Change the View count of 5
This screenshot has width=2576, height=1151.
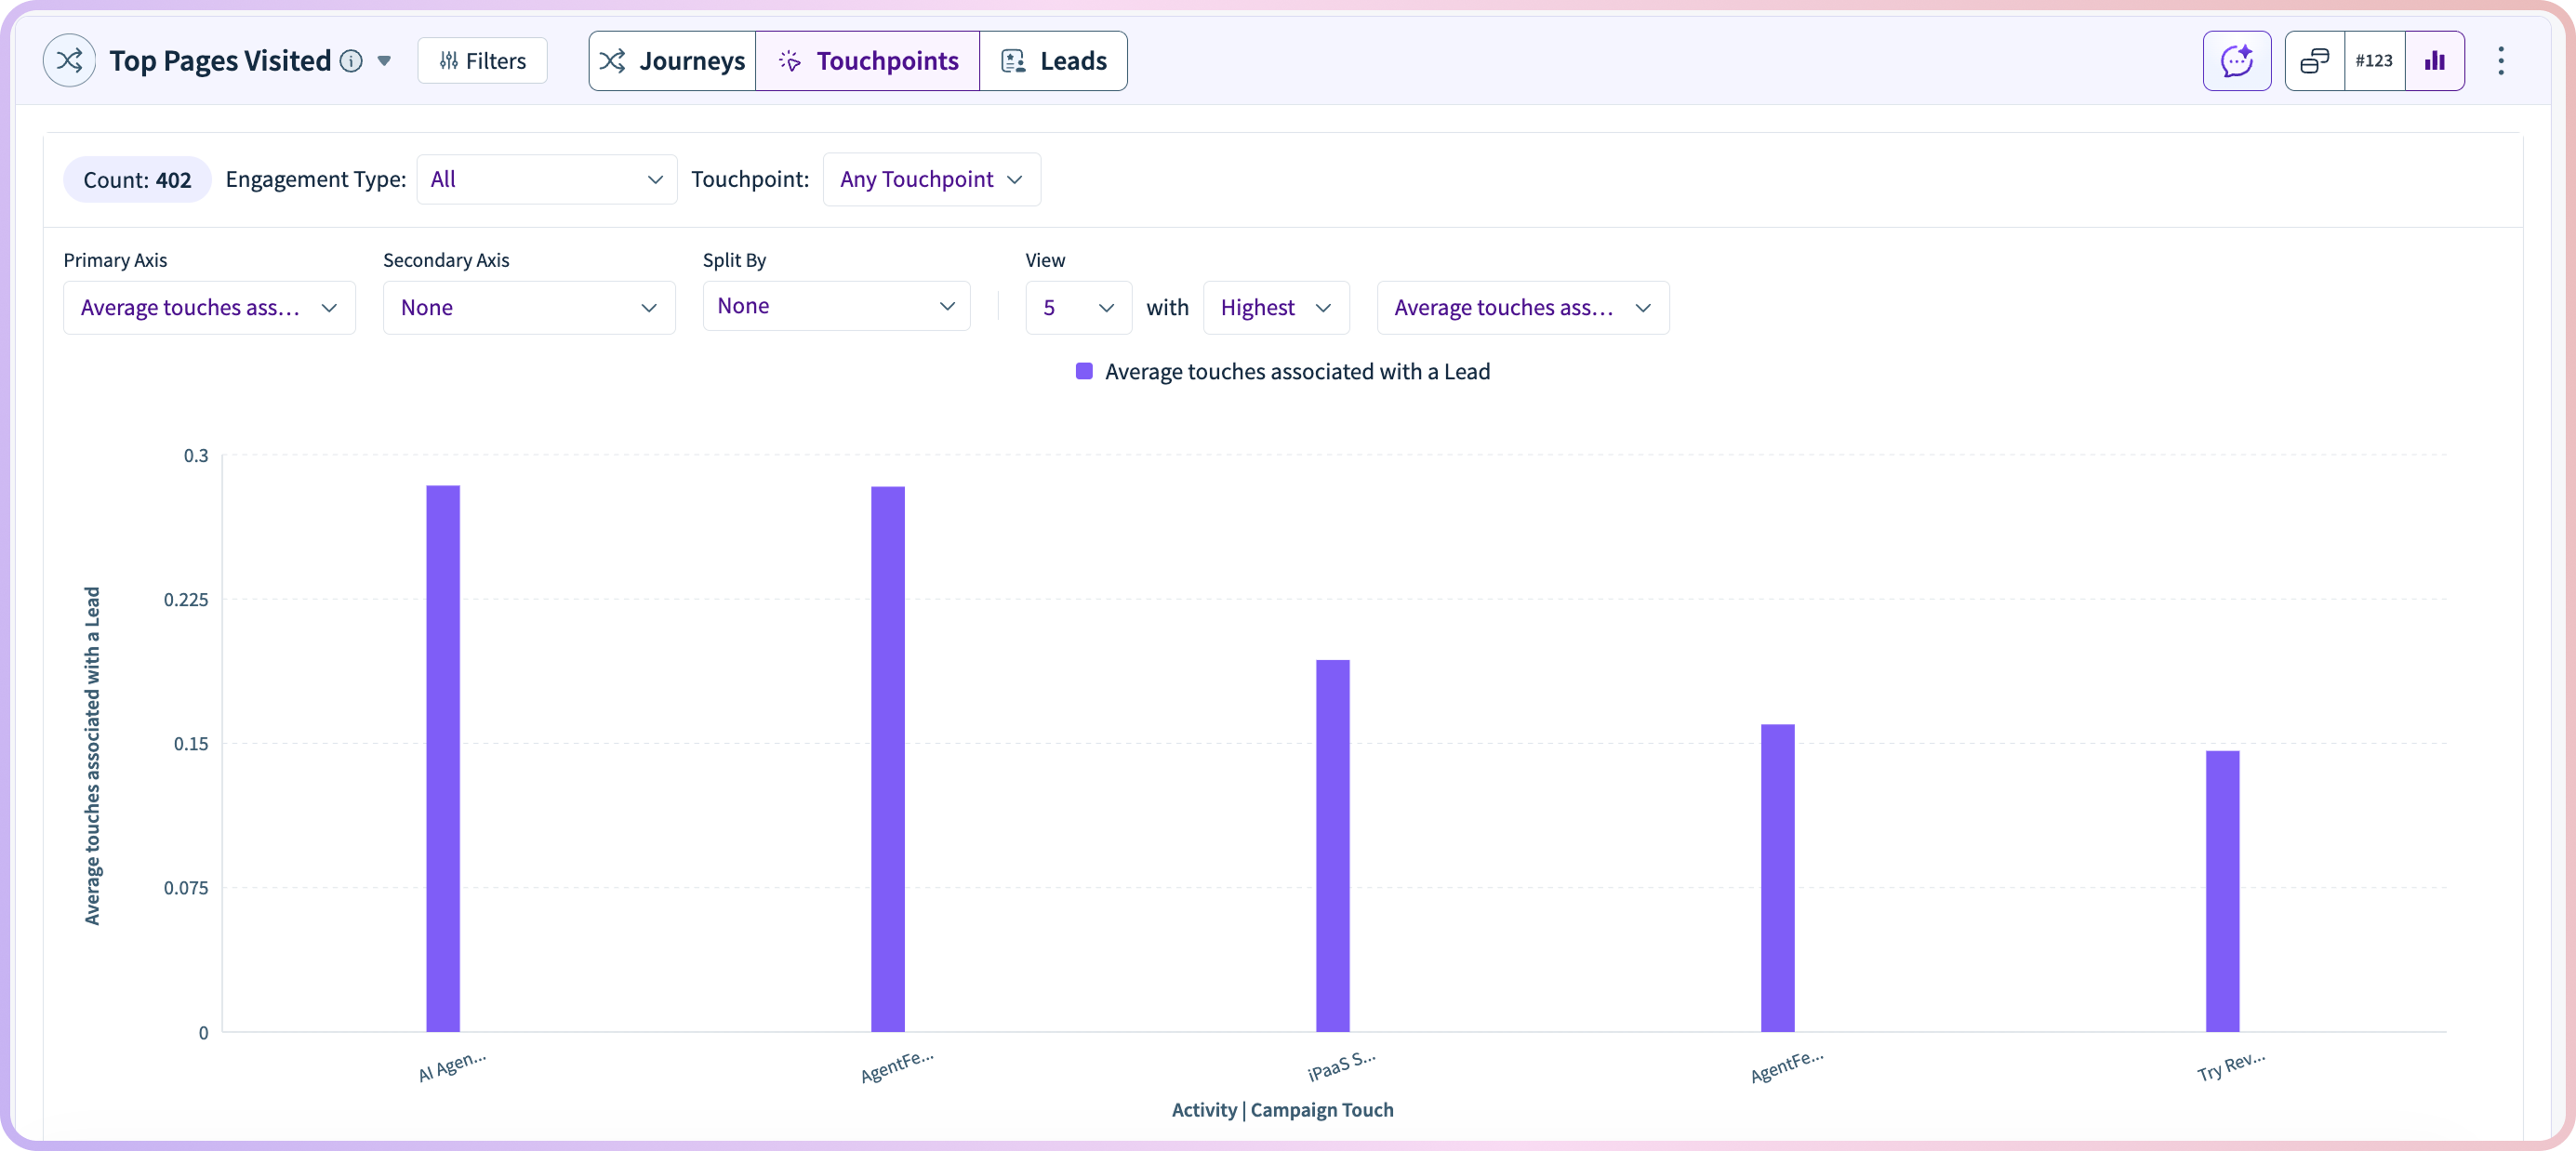click(x=1077, y=308)
